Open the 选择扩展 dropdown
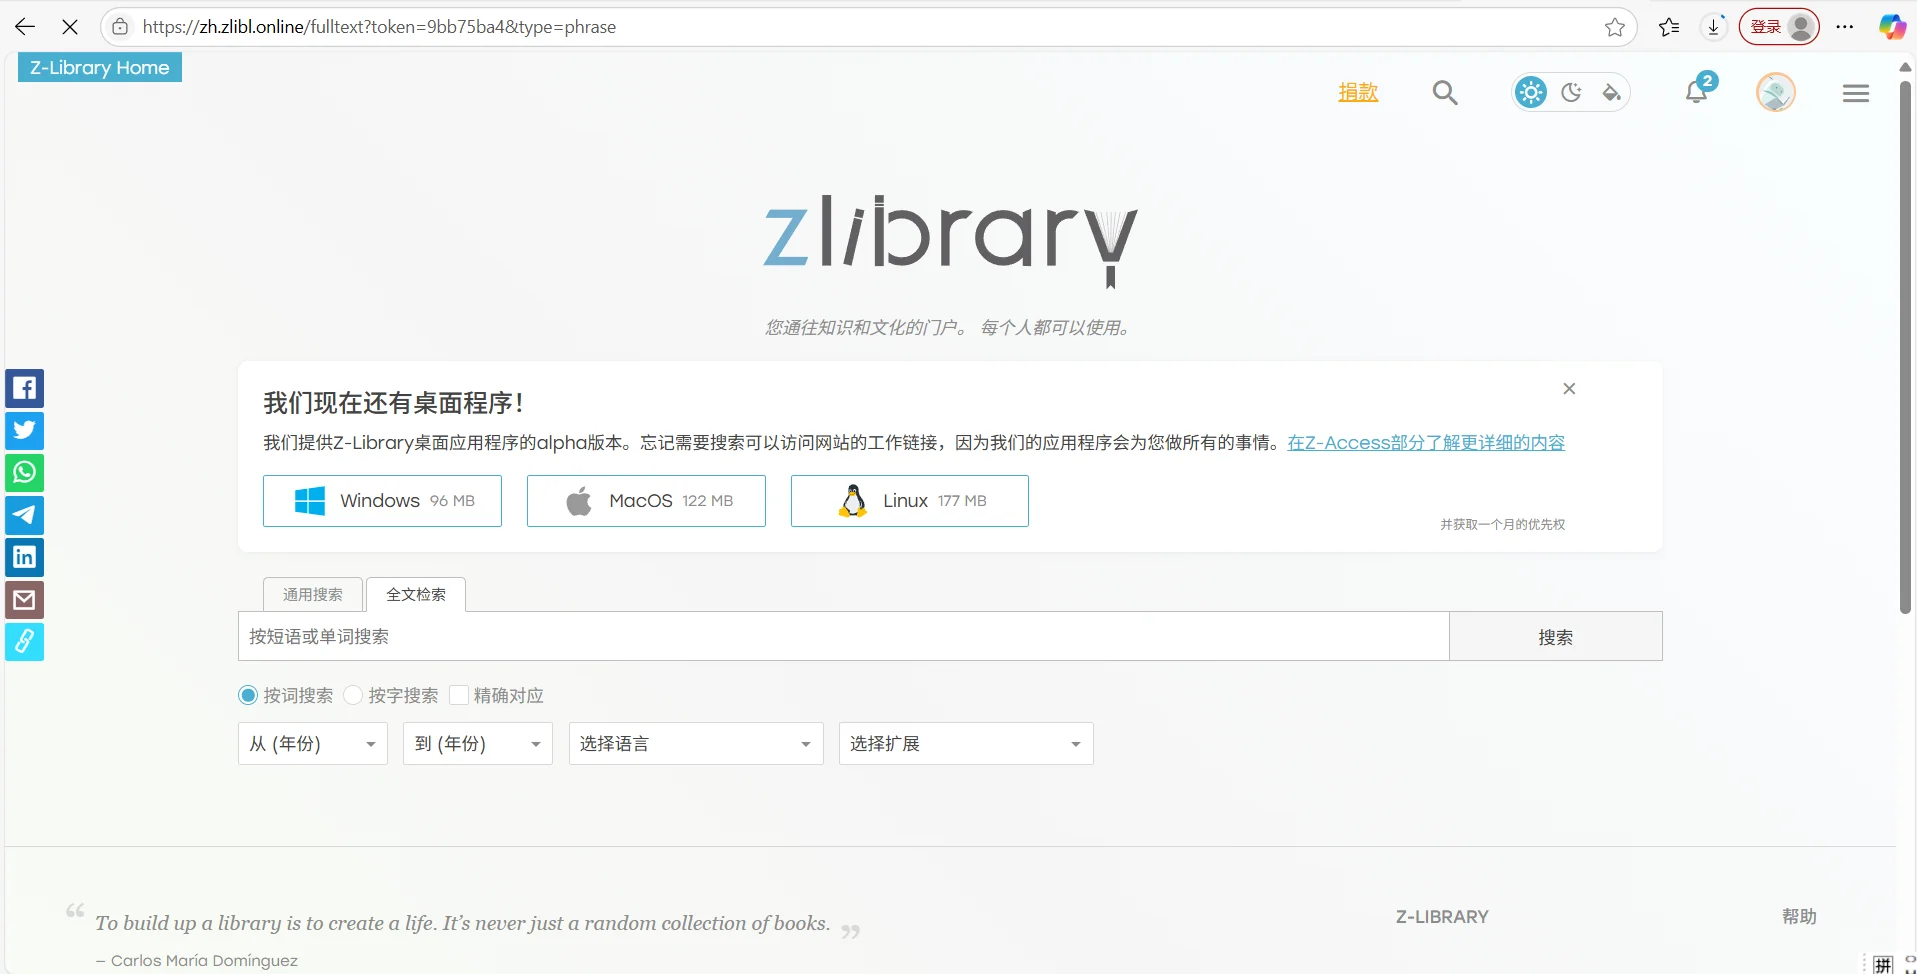This screenshot has height=974, width=1917. (966, 744)
